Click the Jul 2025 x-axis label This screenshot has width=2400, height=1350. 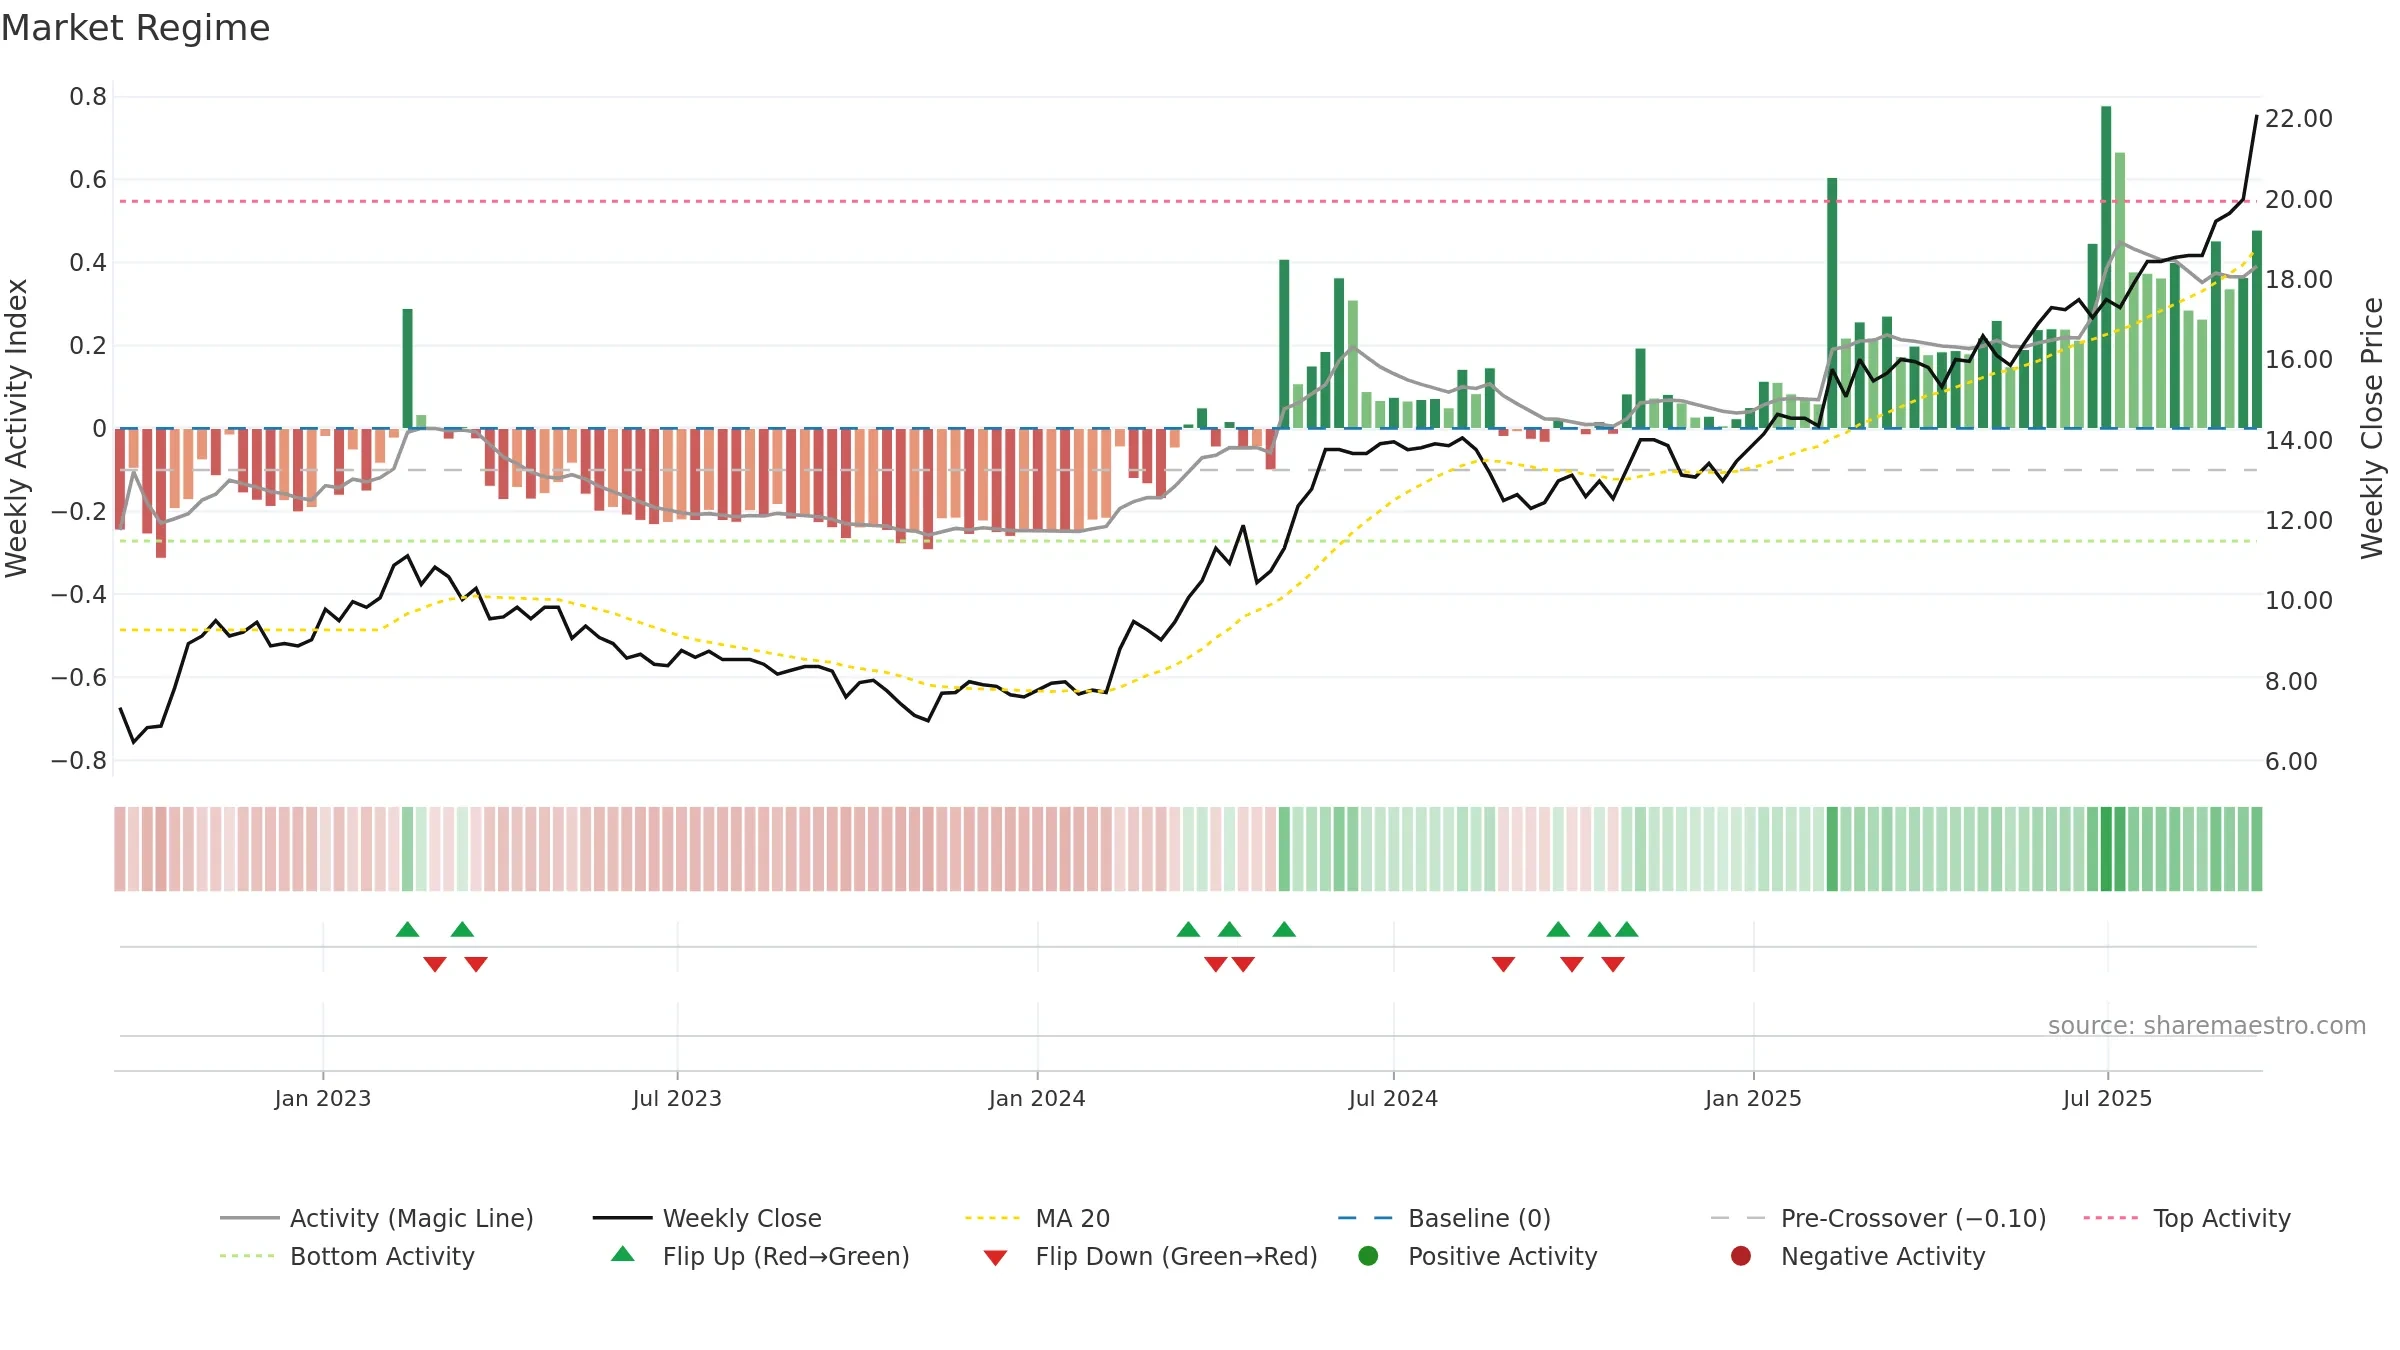pyautogui.click(x=2107, y=1098)
